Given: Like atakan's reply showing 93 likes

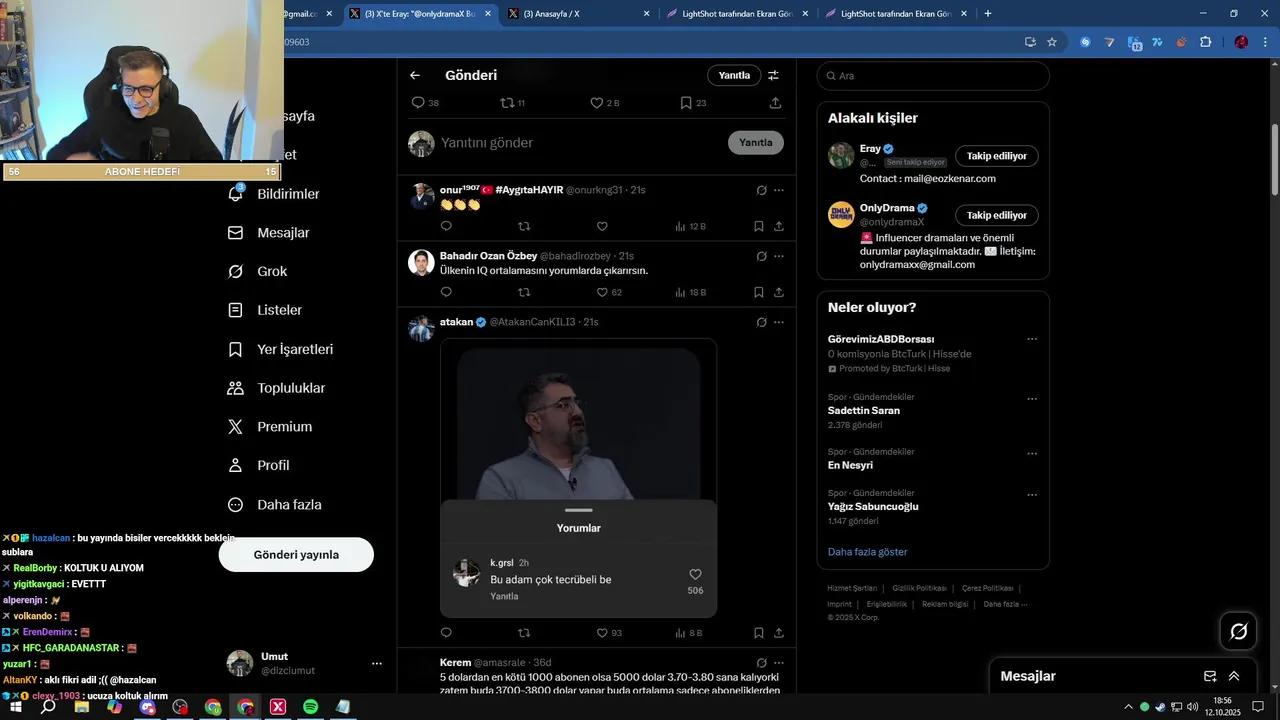Looking at the screenshot, I should [x=609, y=633].
